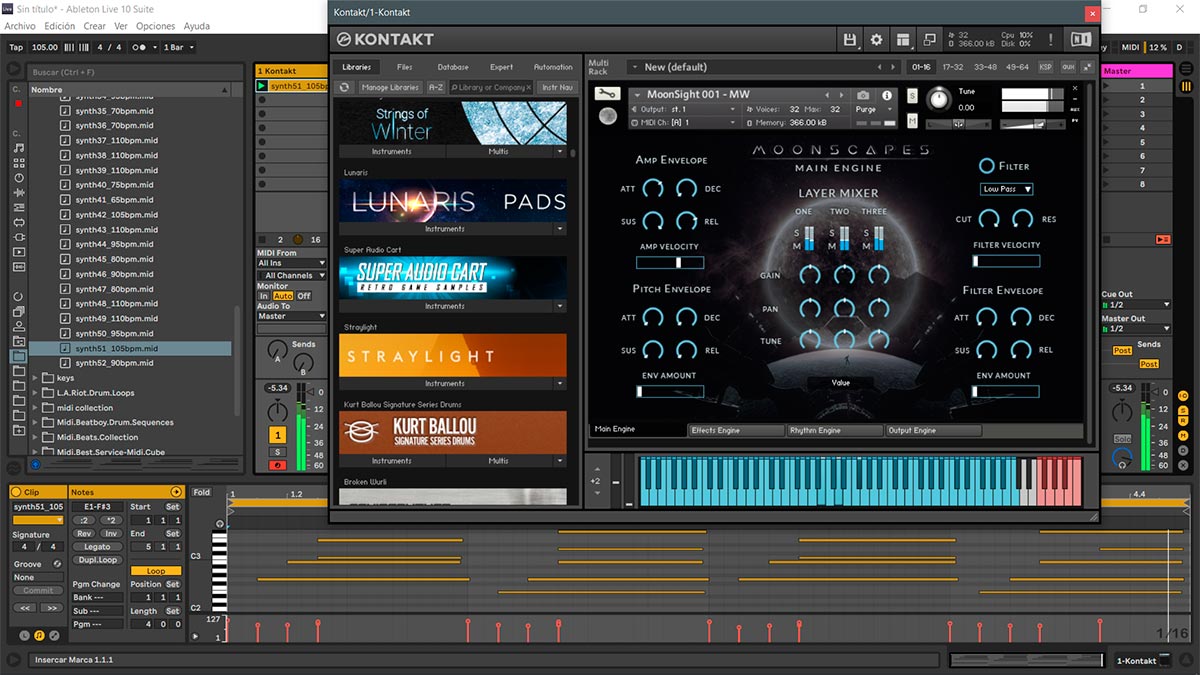Open MoonSight Output st. 1 dropdown
The width and height of the screenshot is (1200, 675).
684,109
